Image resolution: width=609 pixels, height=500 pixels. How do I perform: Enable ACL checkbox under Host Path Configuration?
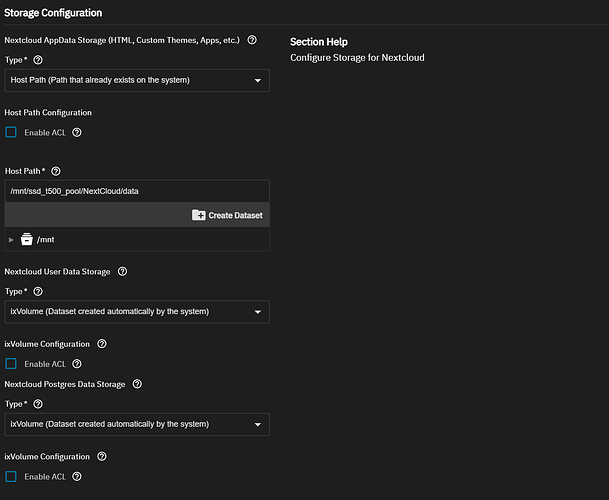point(11,132)
